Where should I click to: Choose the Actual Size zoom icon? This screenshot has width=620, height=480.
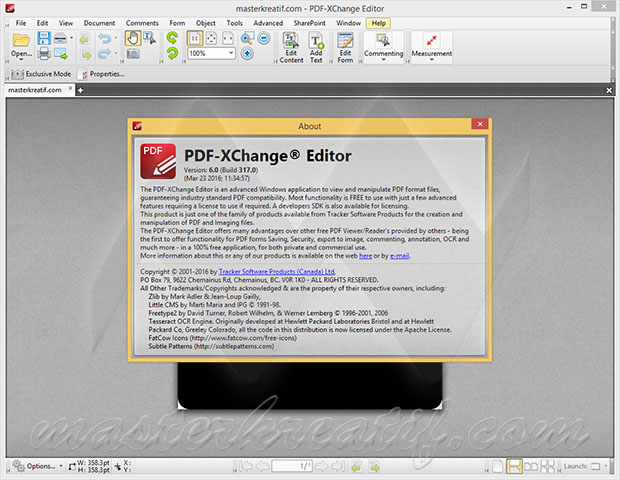pos(195,38)
